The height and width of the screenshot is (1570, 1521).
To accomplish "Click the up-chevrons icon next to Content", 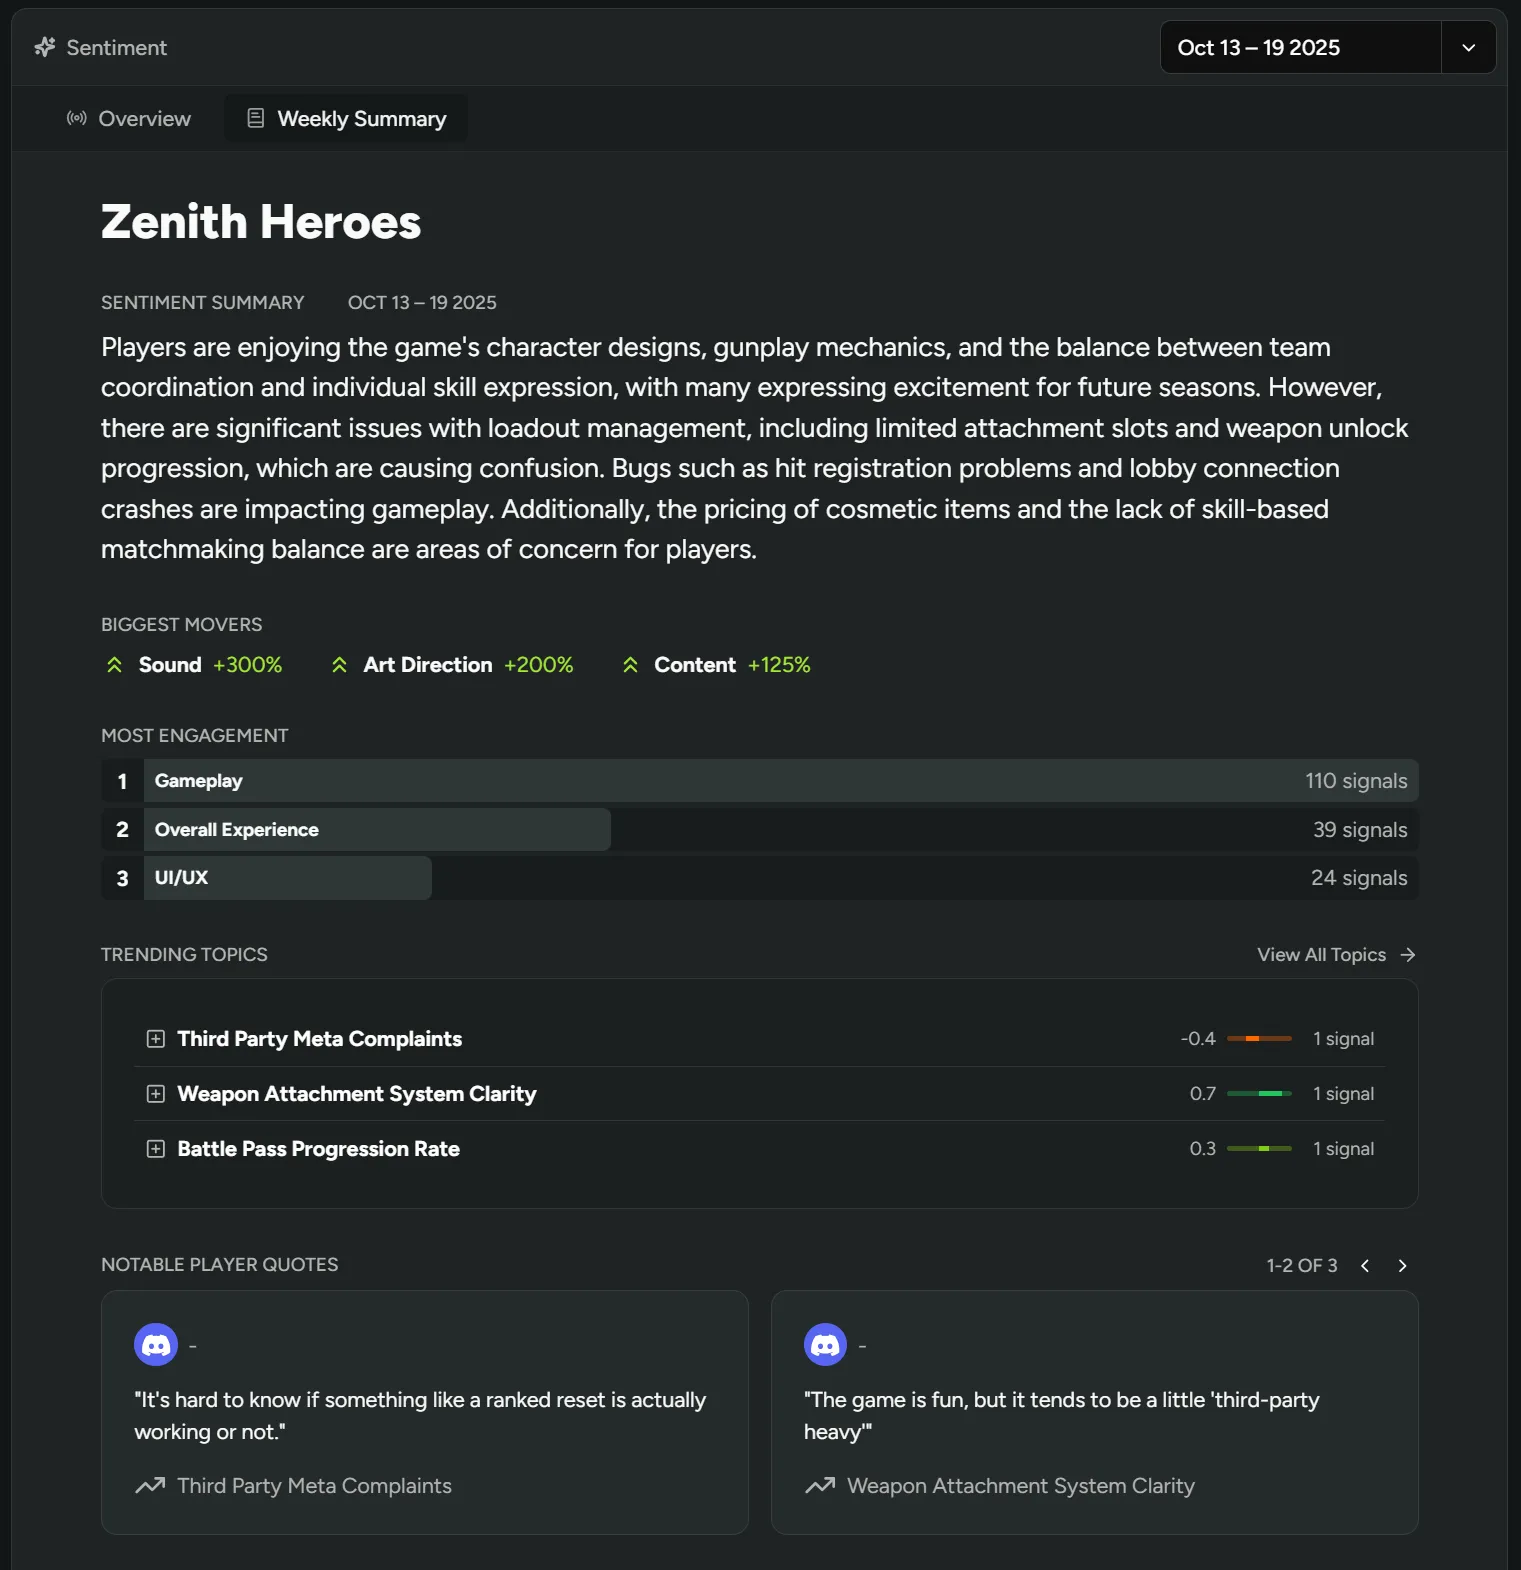I will point(630,665).
